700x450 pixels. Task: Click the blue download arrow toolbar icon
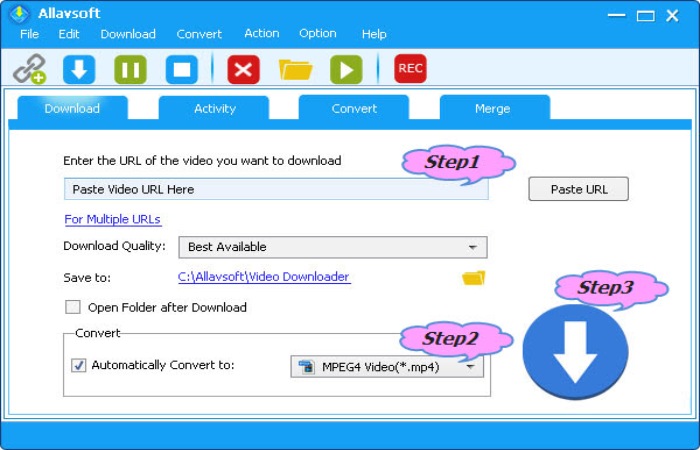(79, 69)
